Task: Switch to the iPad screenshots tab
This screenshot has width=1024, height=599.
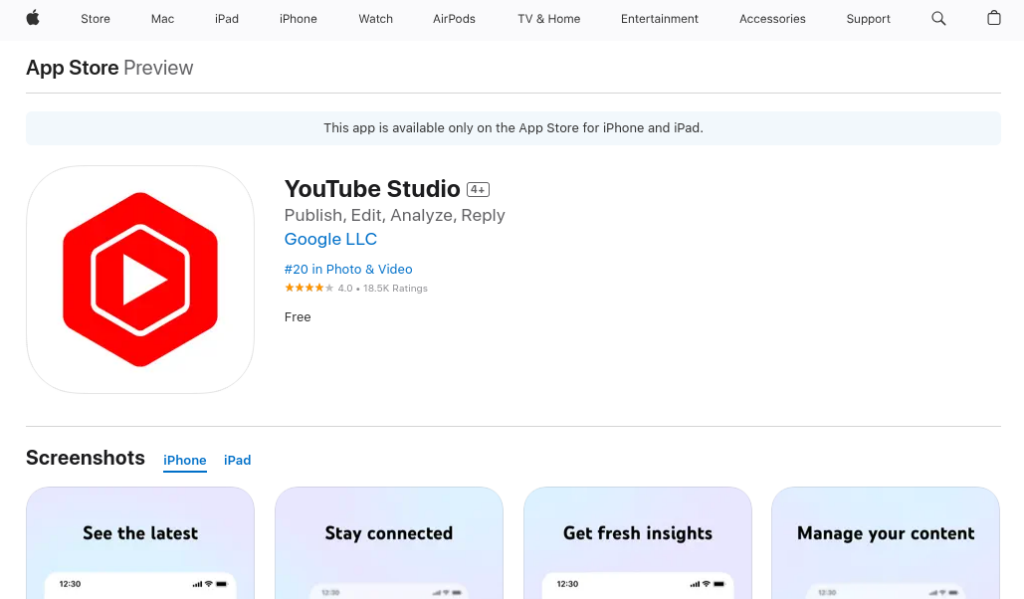Action: pos(237,460)
